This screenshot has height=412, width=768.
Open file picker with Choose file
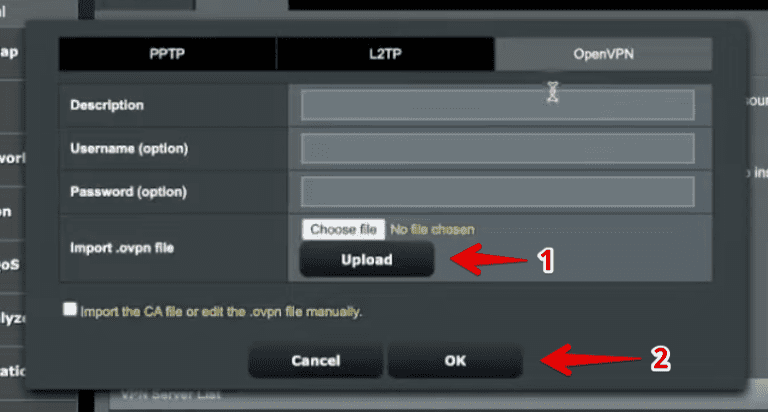click(x=343, y=229)
